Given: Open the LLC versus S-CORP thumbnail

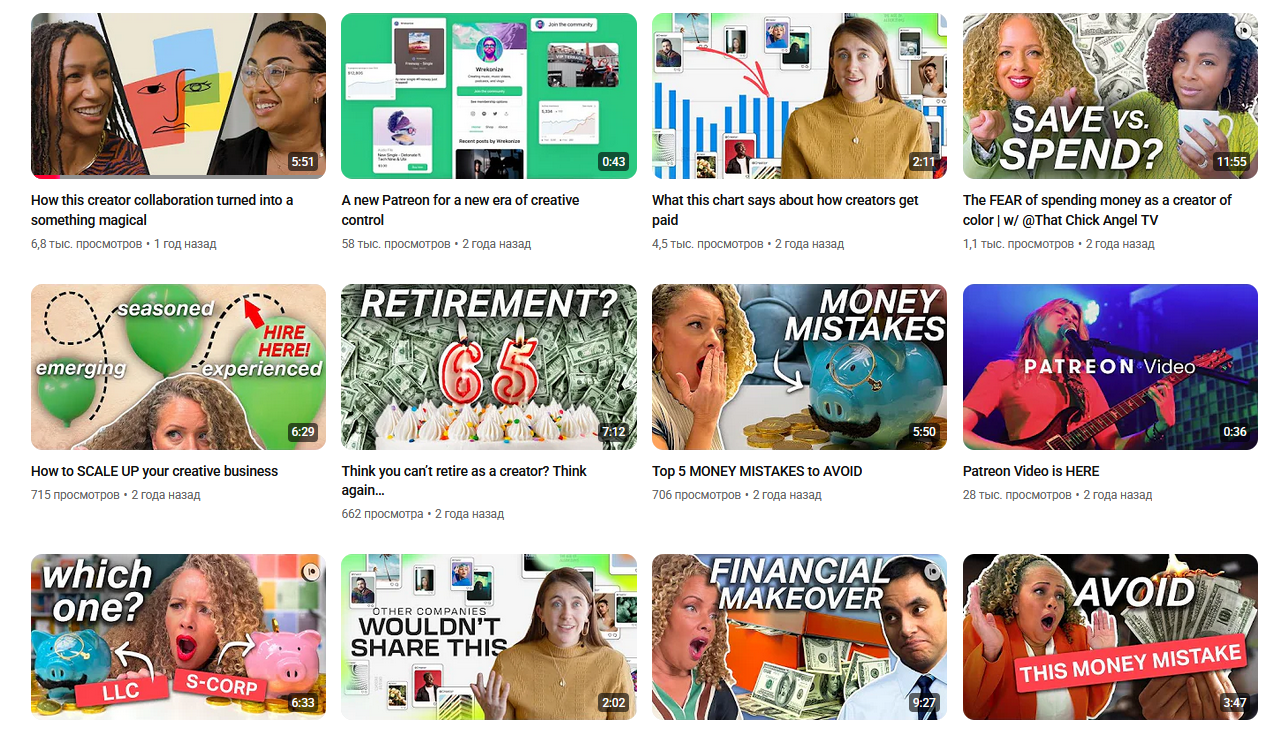Looking at the screenshot, I should pos(178,637).
